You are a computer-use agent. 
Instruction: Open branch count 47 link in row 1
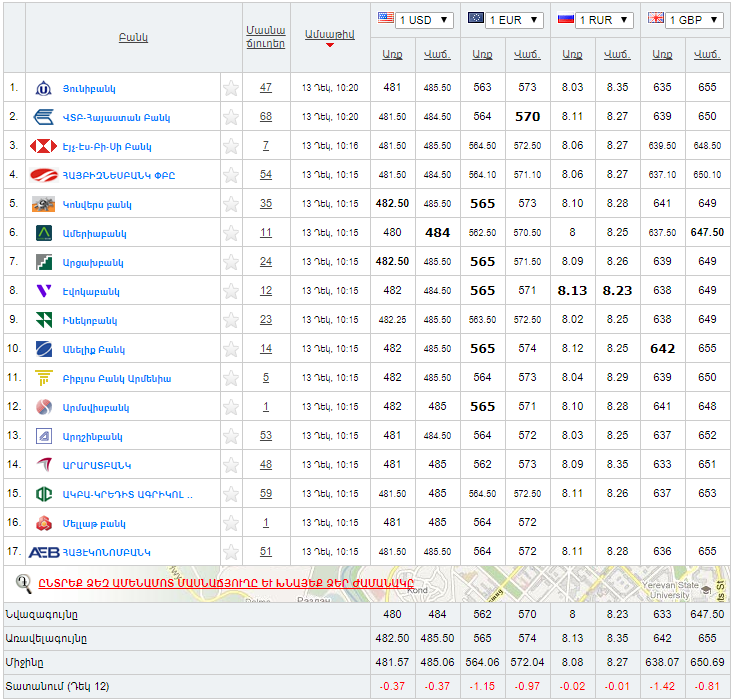(x=266, y=88)
